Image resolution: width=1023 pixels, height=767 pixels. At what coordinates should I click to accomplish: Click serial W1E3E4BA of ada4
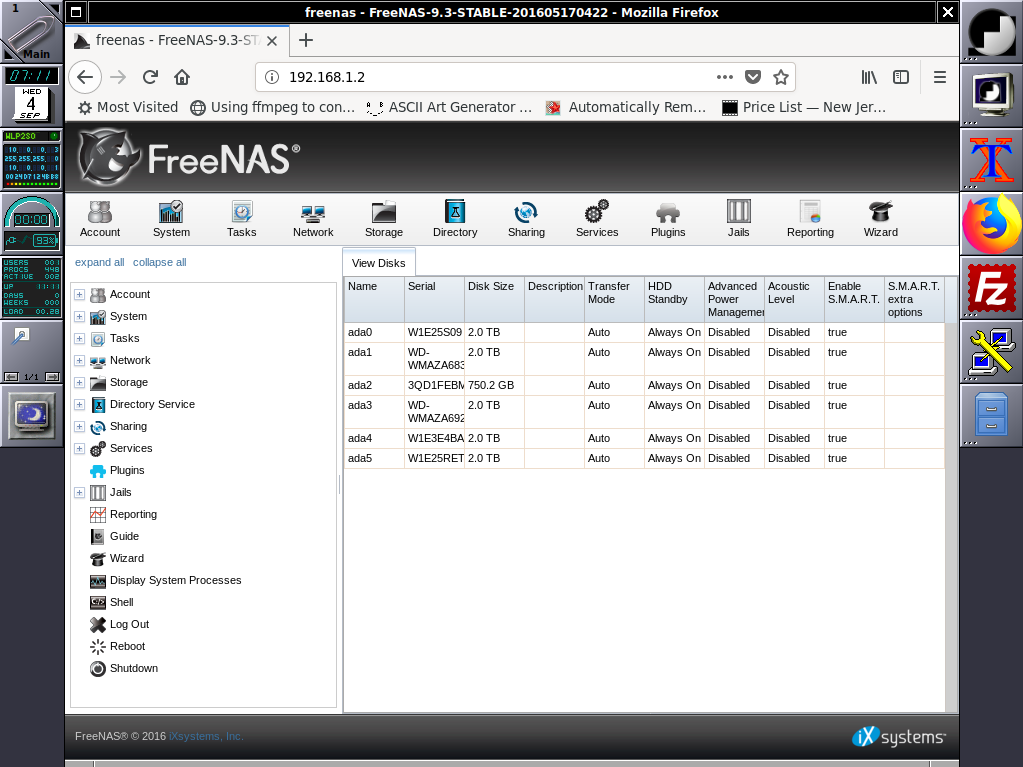(x=435, y=438)
